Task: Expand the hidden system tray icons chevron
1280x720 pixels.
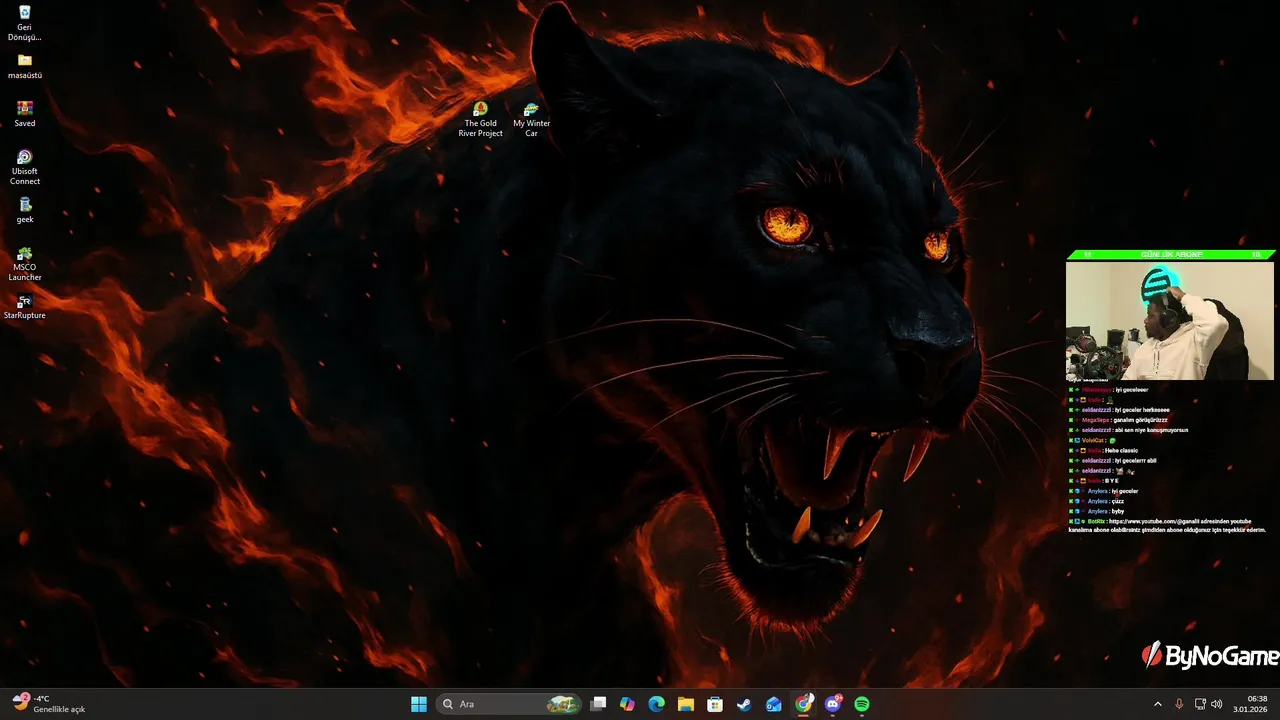Action: 1158,704
